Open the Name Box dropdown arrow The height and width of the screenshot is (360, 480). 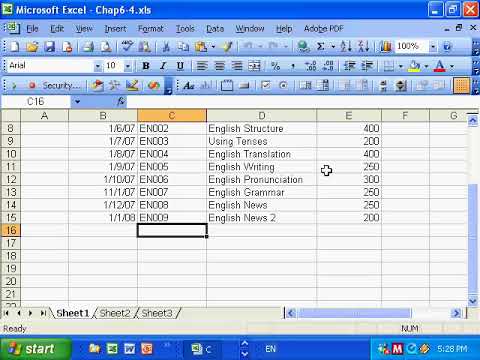click(x=77, y=101)
